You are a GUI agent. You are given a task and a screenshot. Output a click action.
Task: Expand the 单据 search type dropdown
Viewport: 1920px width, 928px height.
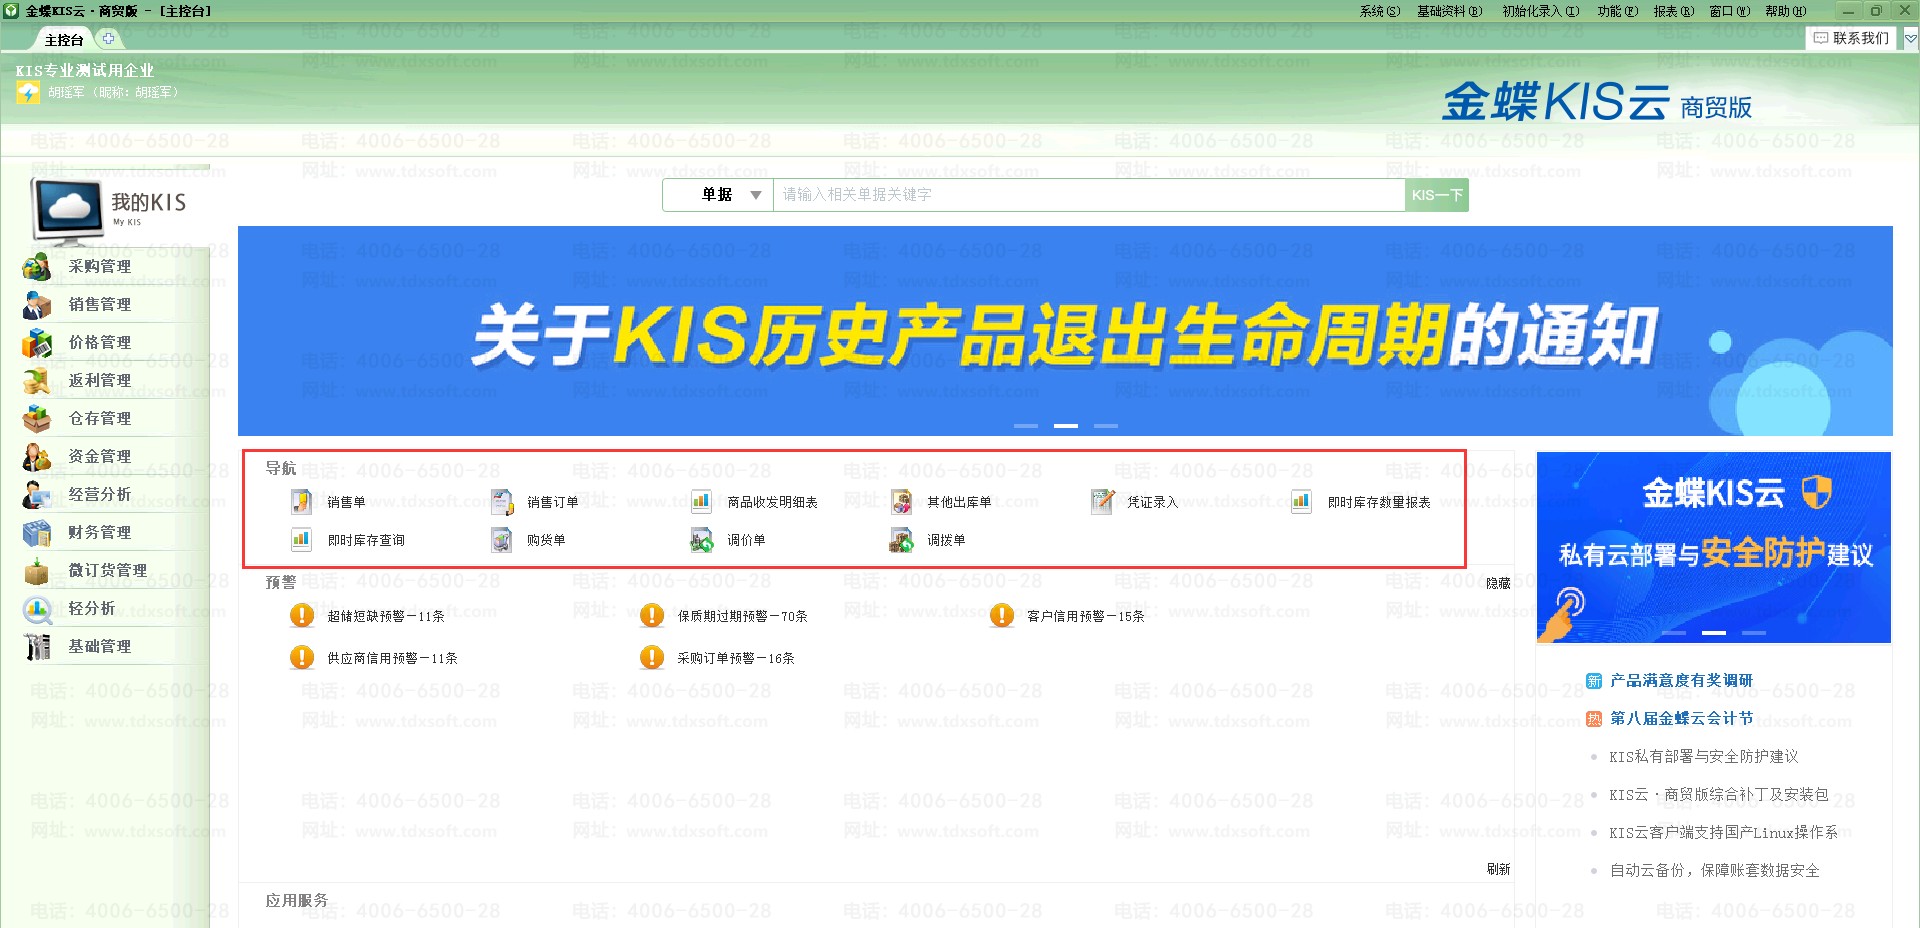[x=755, y=195]
